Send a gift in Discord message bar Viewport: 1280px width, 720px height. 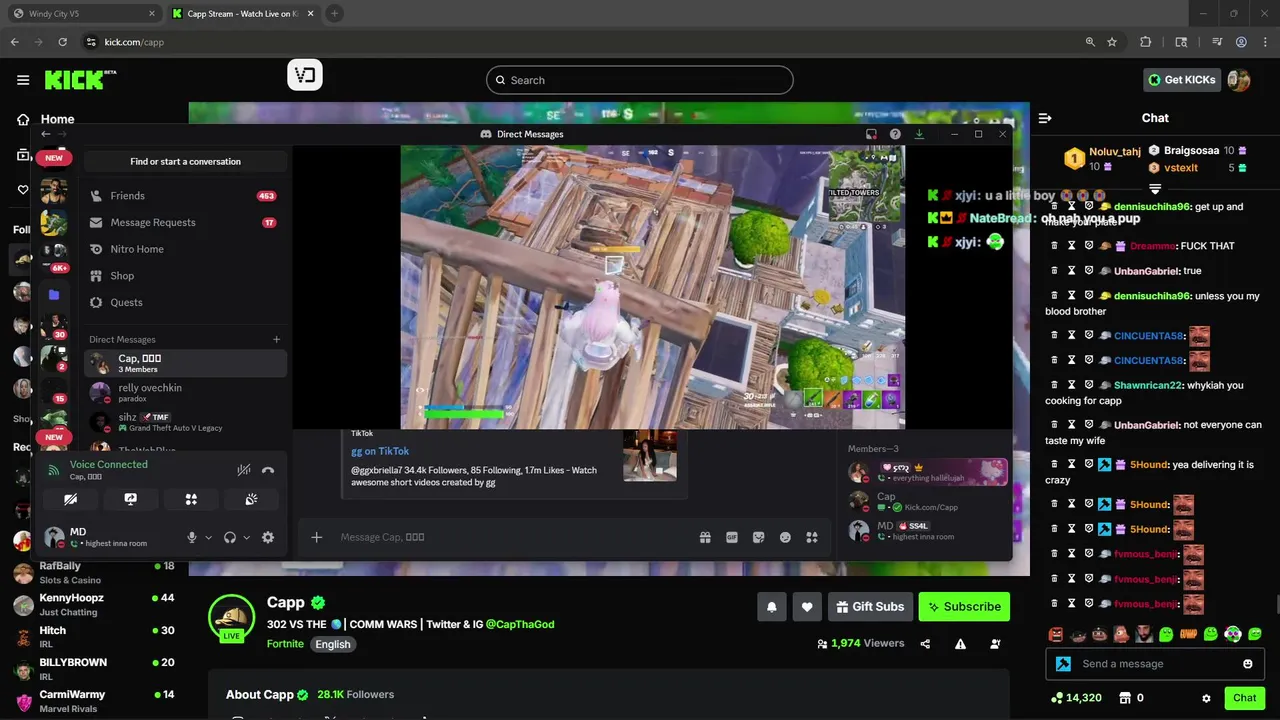pyautogui.click(x=705, y=537)
